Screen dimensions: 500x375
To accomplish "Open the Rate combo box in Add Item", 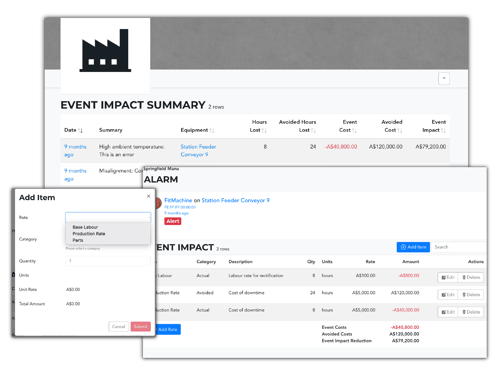I will click(x=108, y=217).
